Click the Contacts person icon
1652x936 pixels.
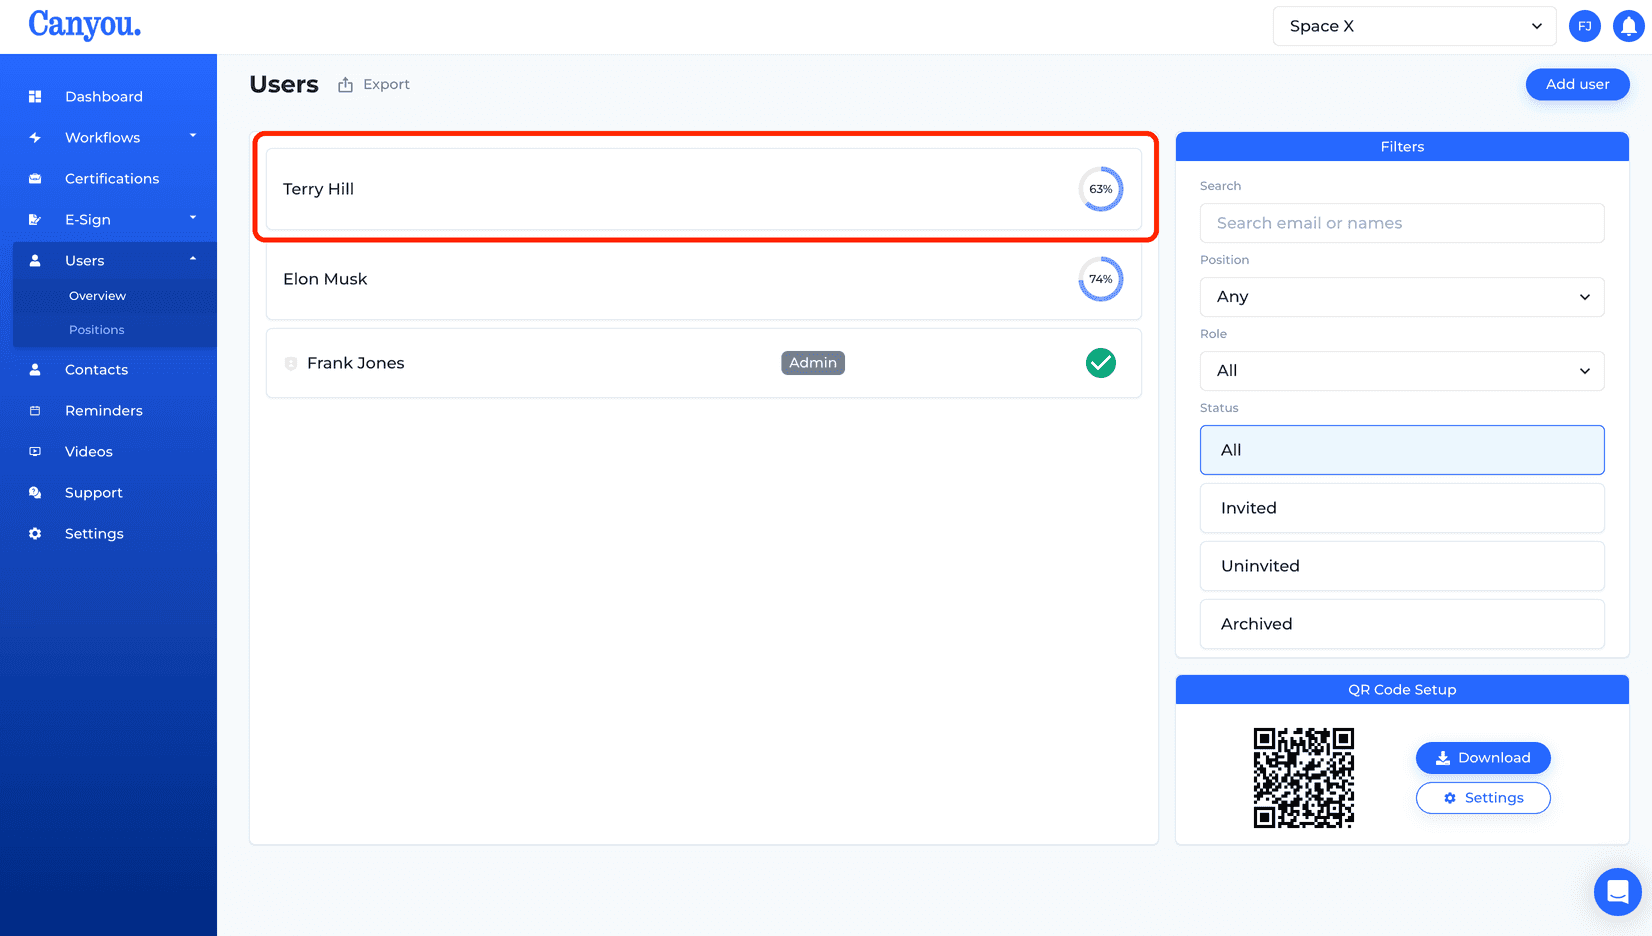35,370
